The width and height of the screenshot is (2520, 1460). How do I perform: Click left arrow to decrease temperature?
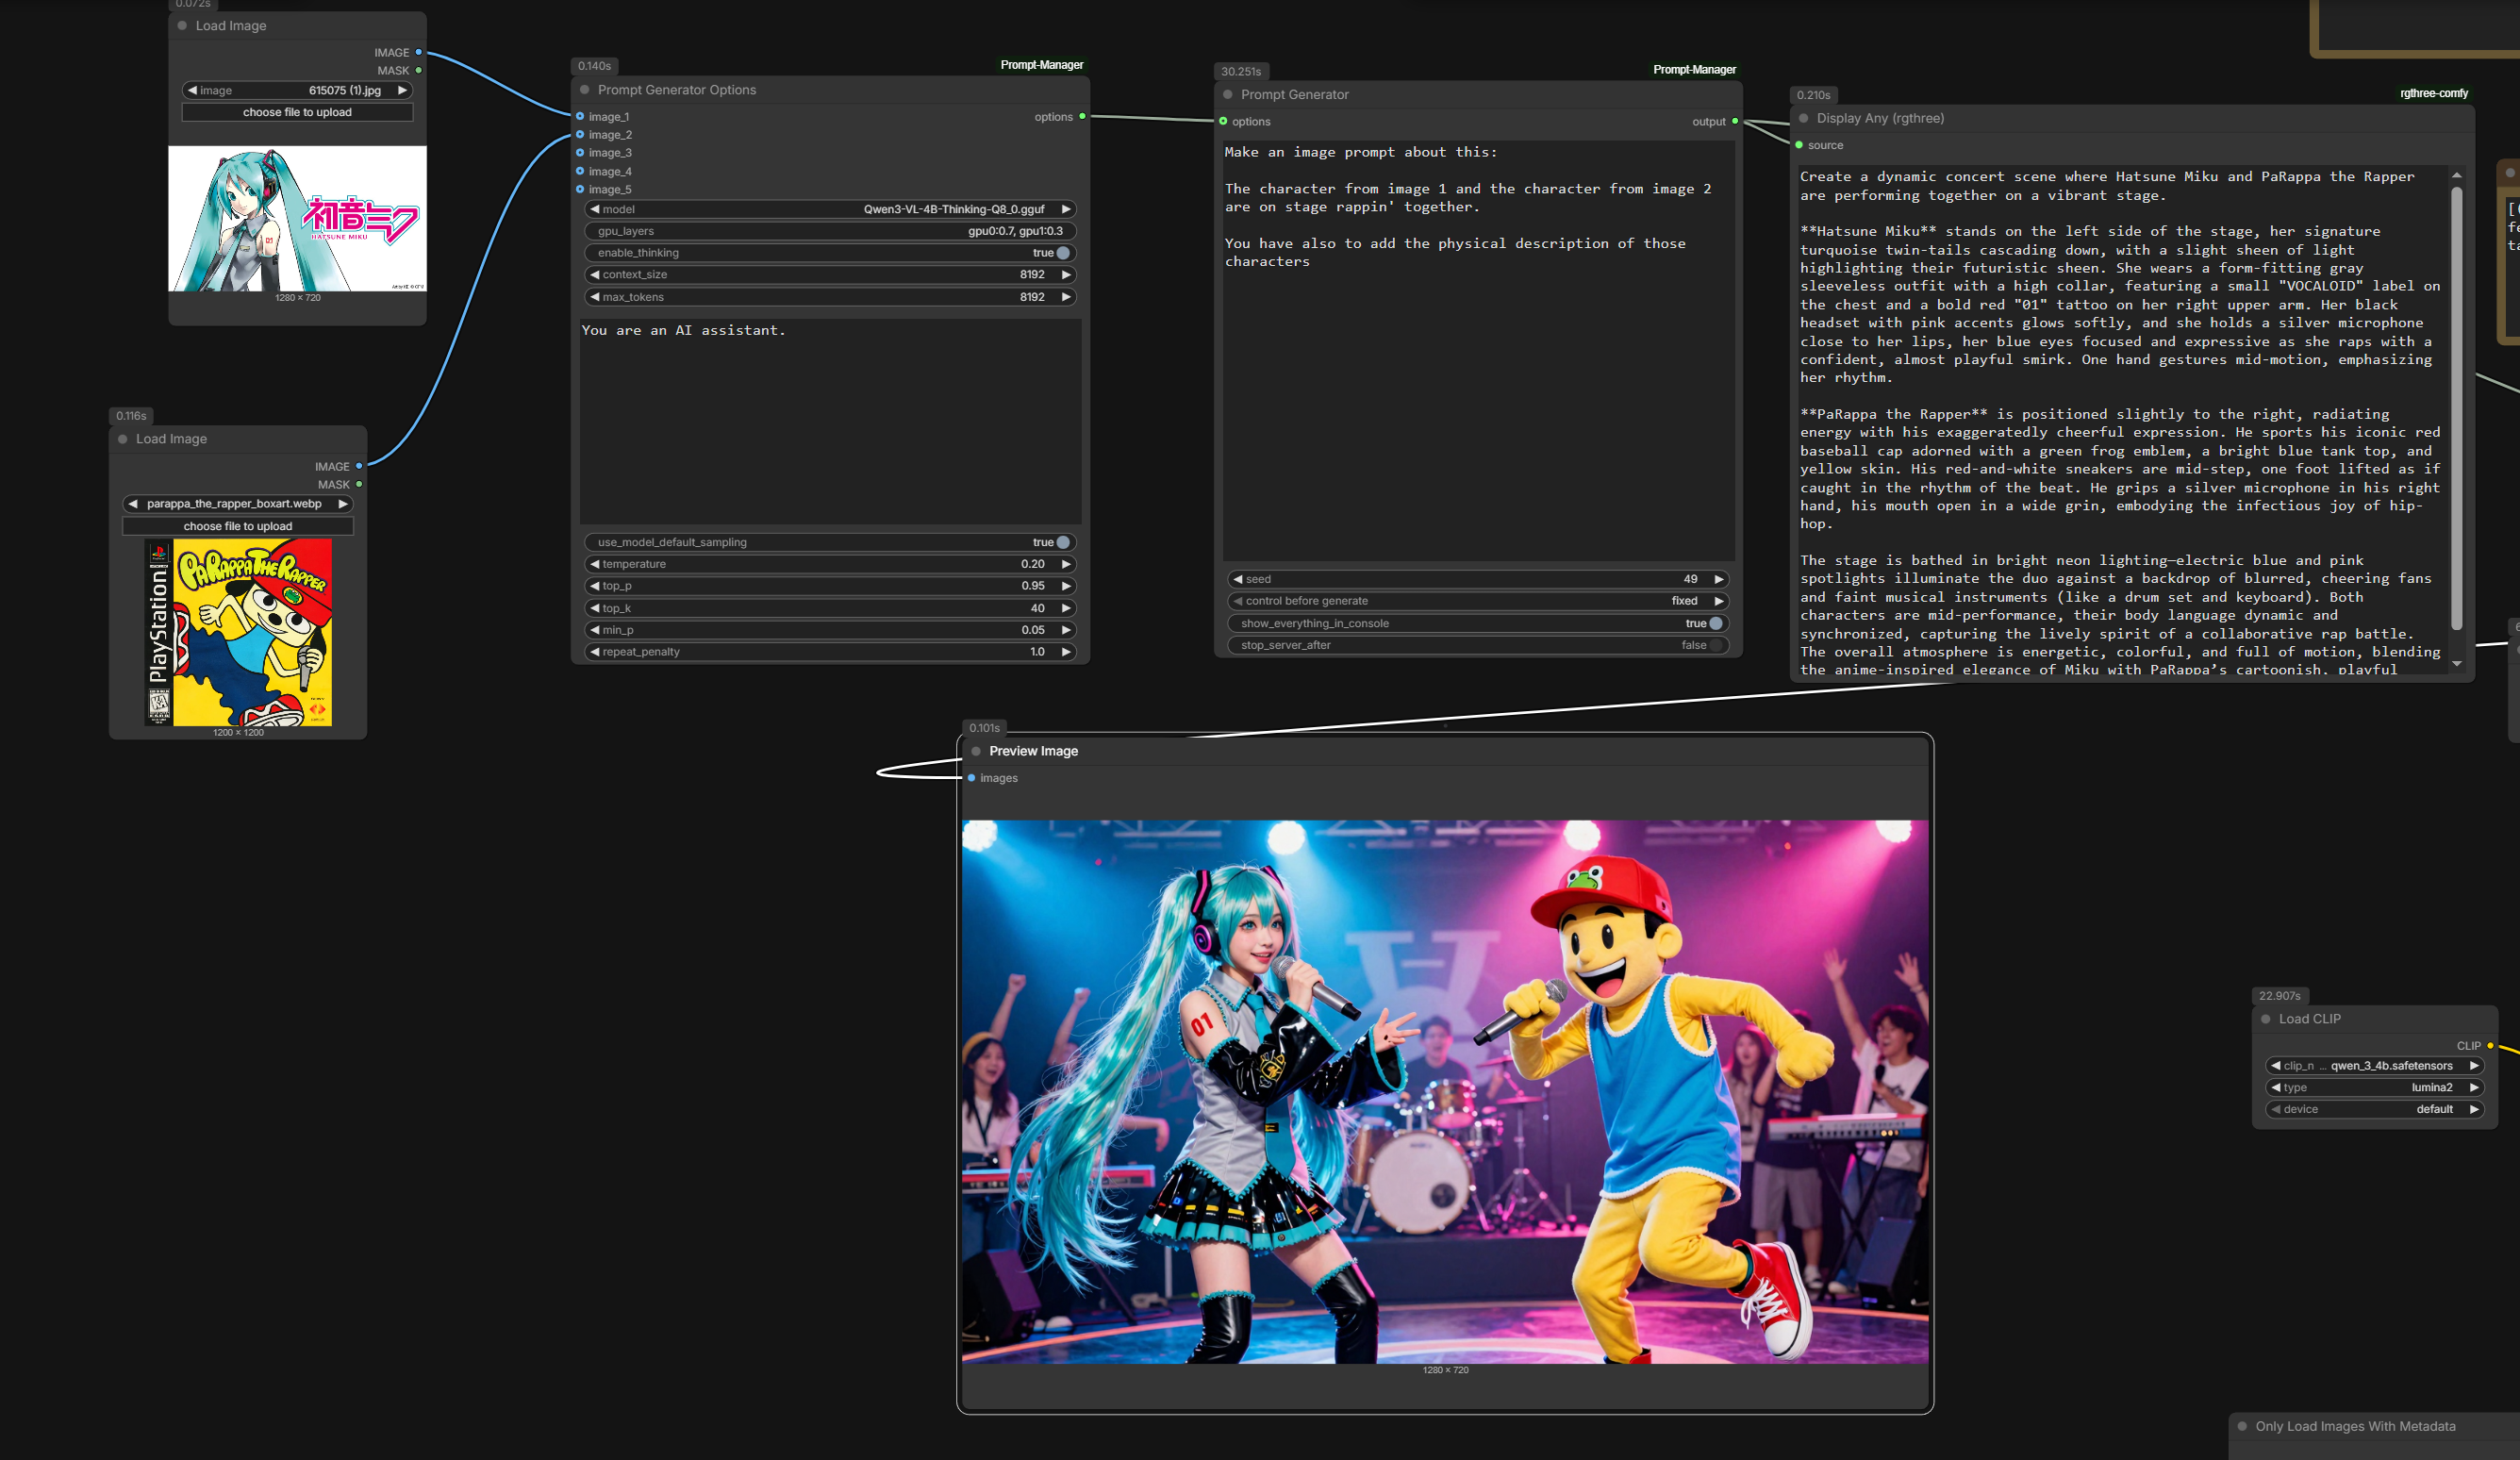tap(595, 564)
